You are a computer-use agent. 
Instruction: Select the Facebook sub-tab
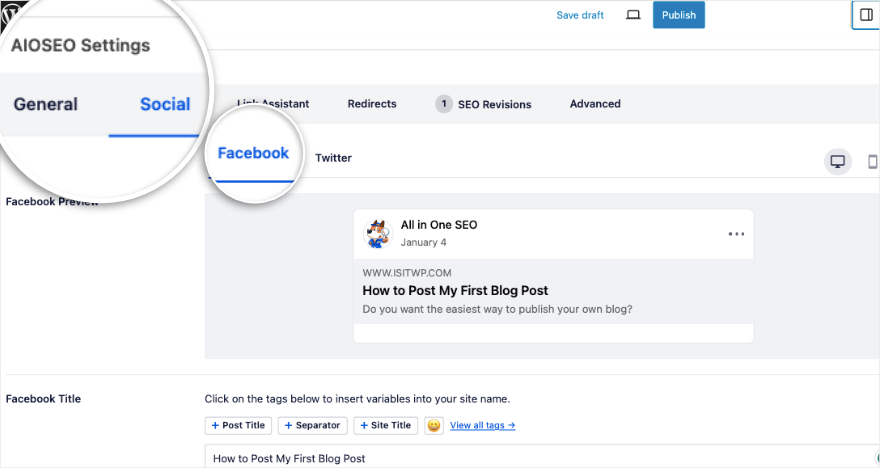pyautogui.click(x=253, y=153)
